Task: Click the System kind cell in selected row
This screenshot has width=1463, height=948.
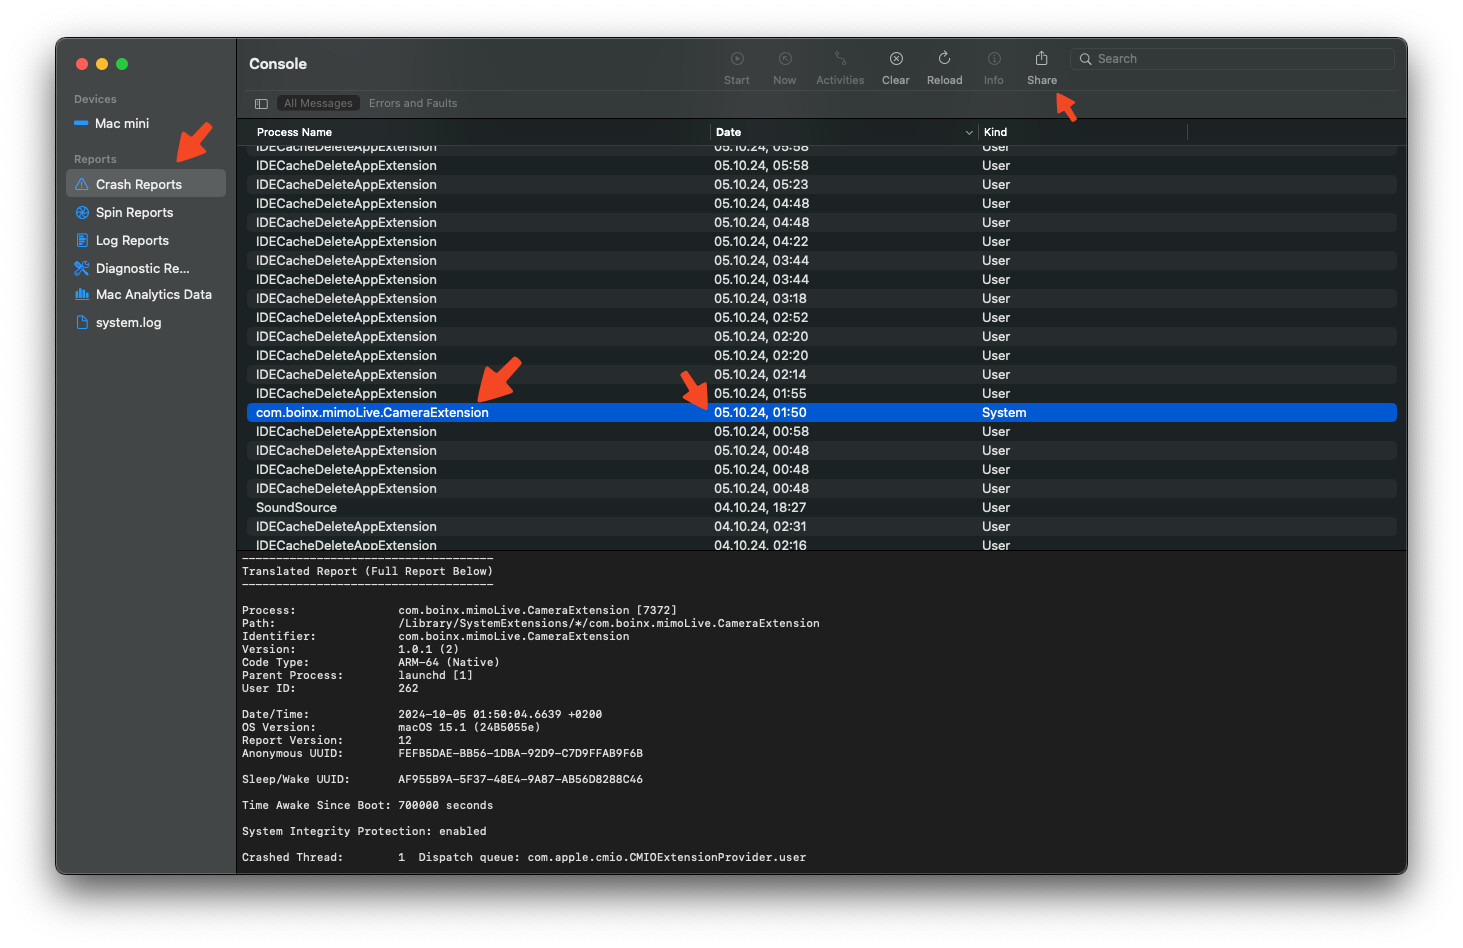Action: coord(1004,413)
